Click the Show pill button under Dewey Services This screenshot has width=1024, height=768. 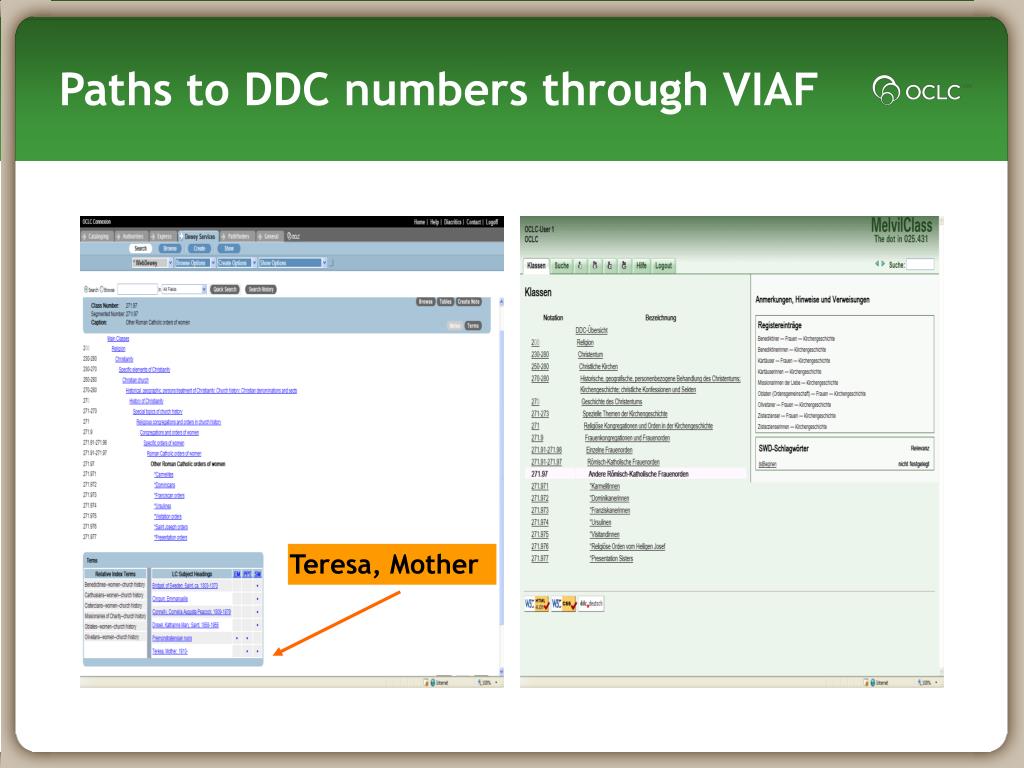tap(229, 249)
